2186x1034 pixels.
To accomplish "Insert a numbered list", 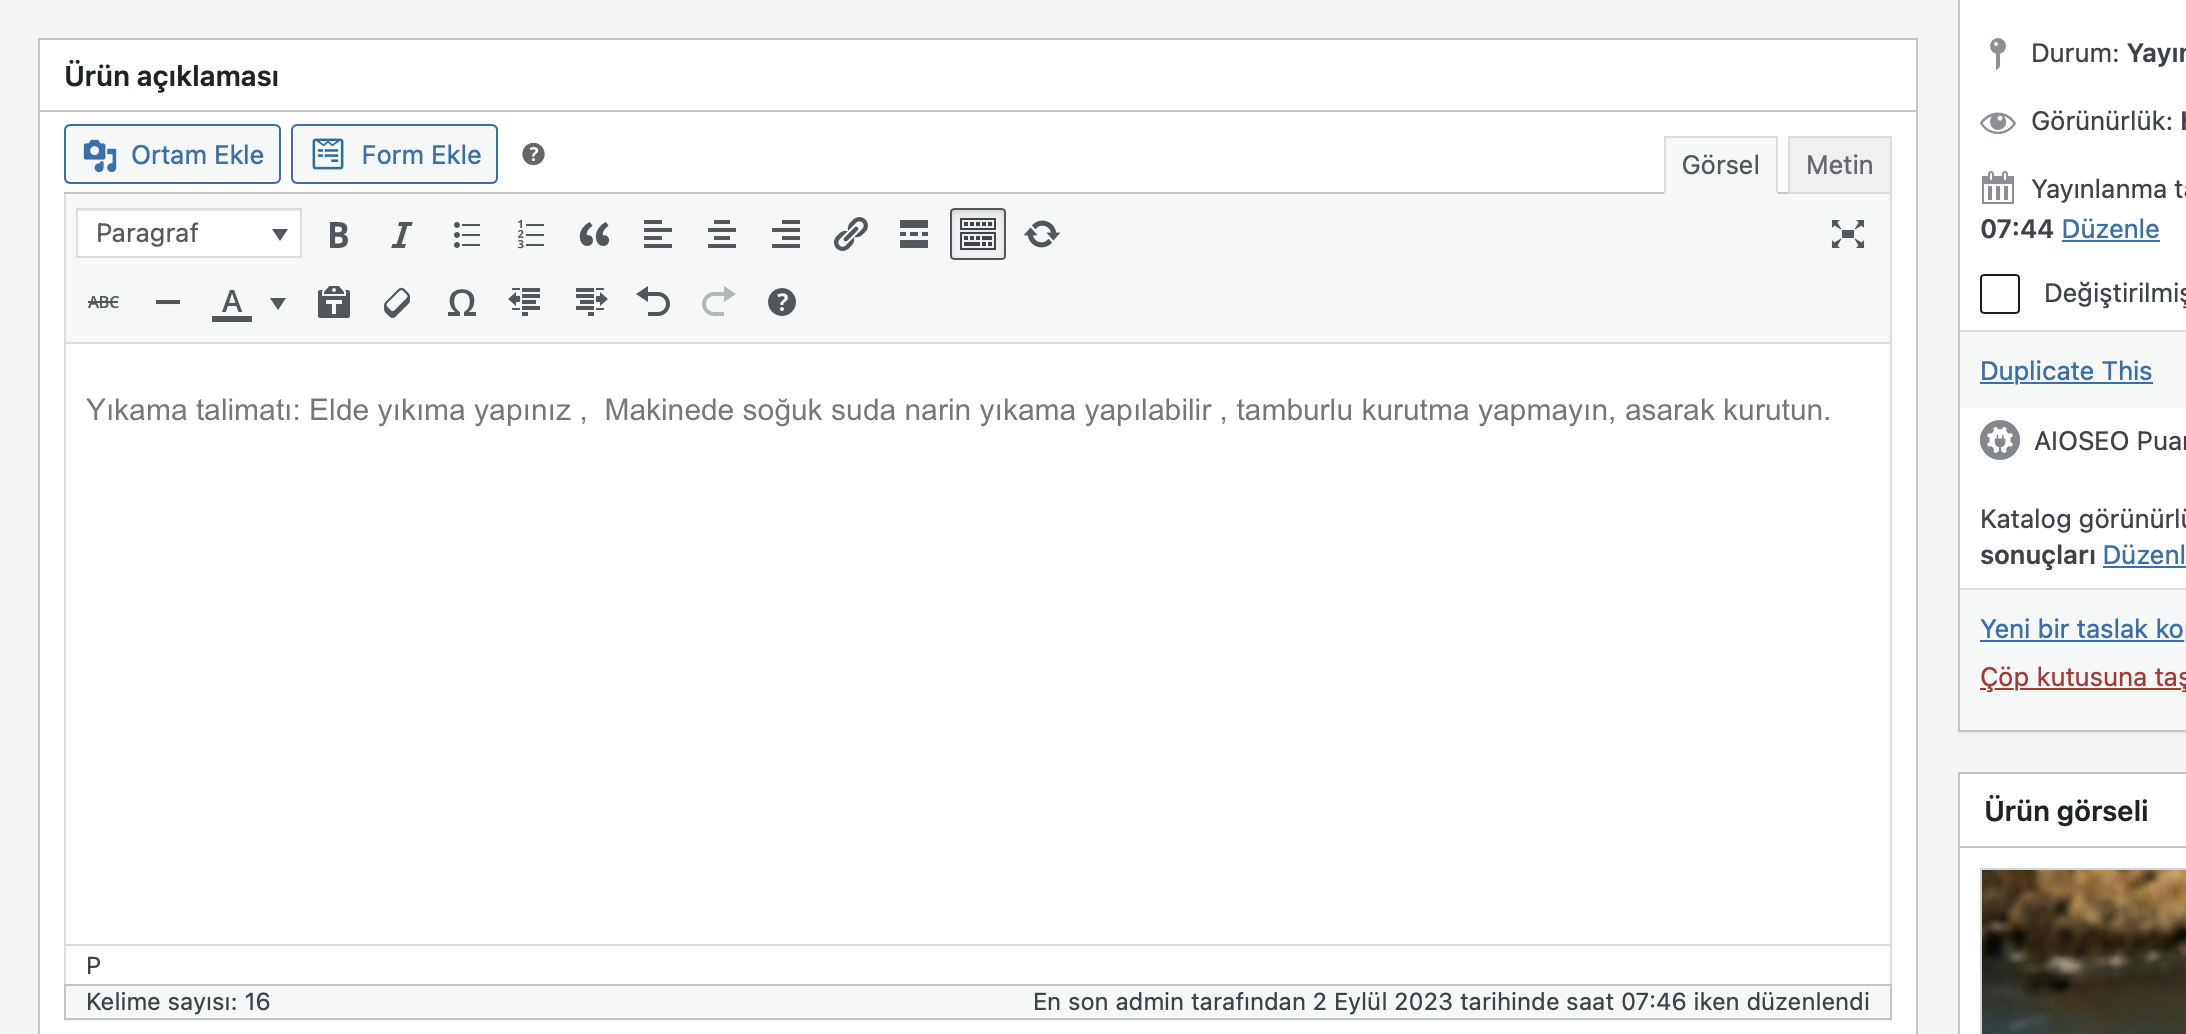I will [x=530, y=234].
